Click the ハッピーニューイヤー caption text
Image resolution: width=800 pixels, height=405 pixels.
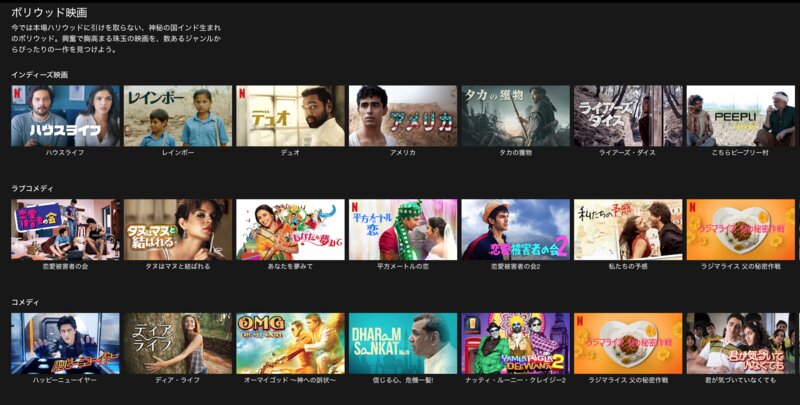(x=65, y=380)
